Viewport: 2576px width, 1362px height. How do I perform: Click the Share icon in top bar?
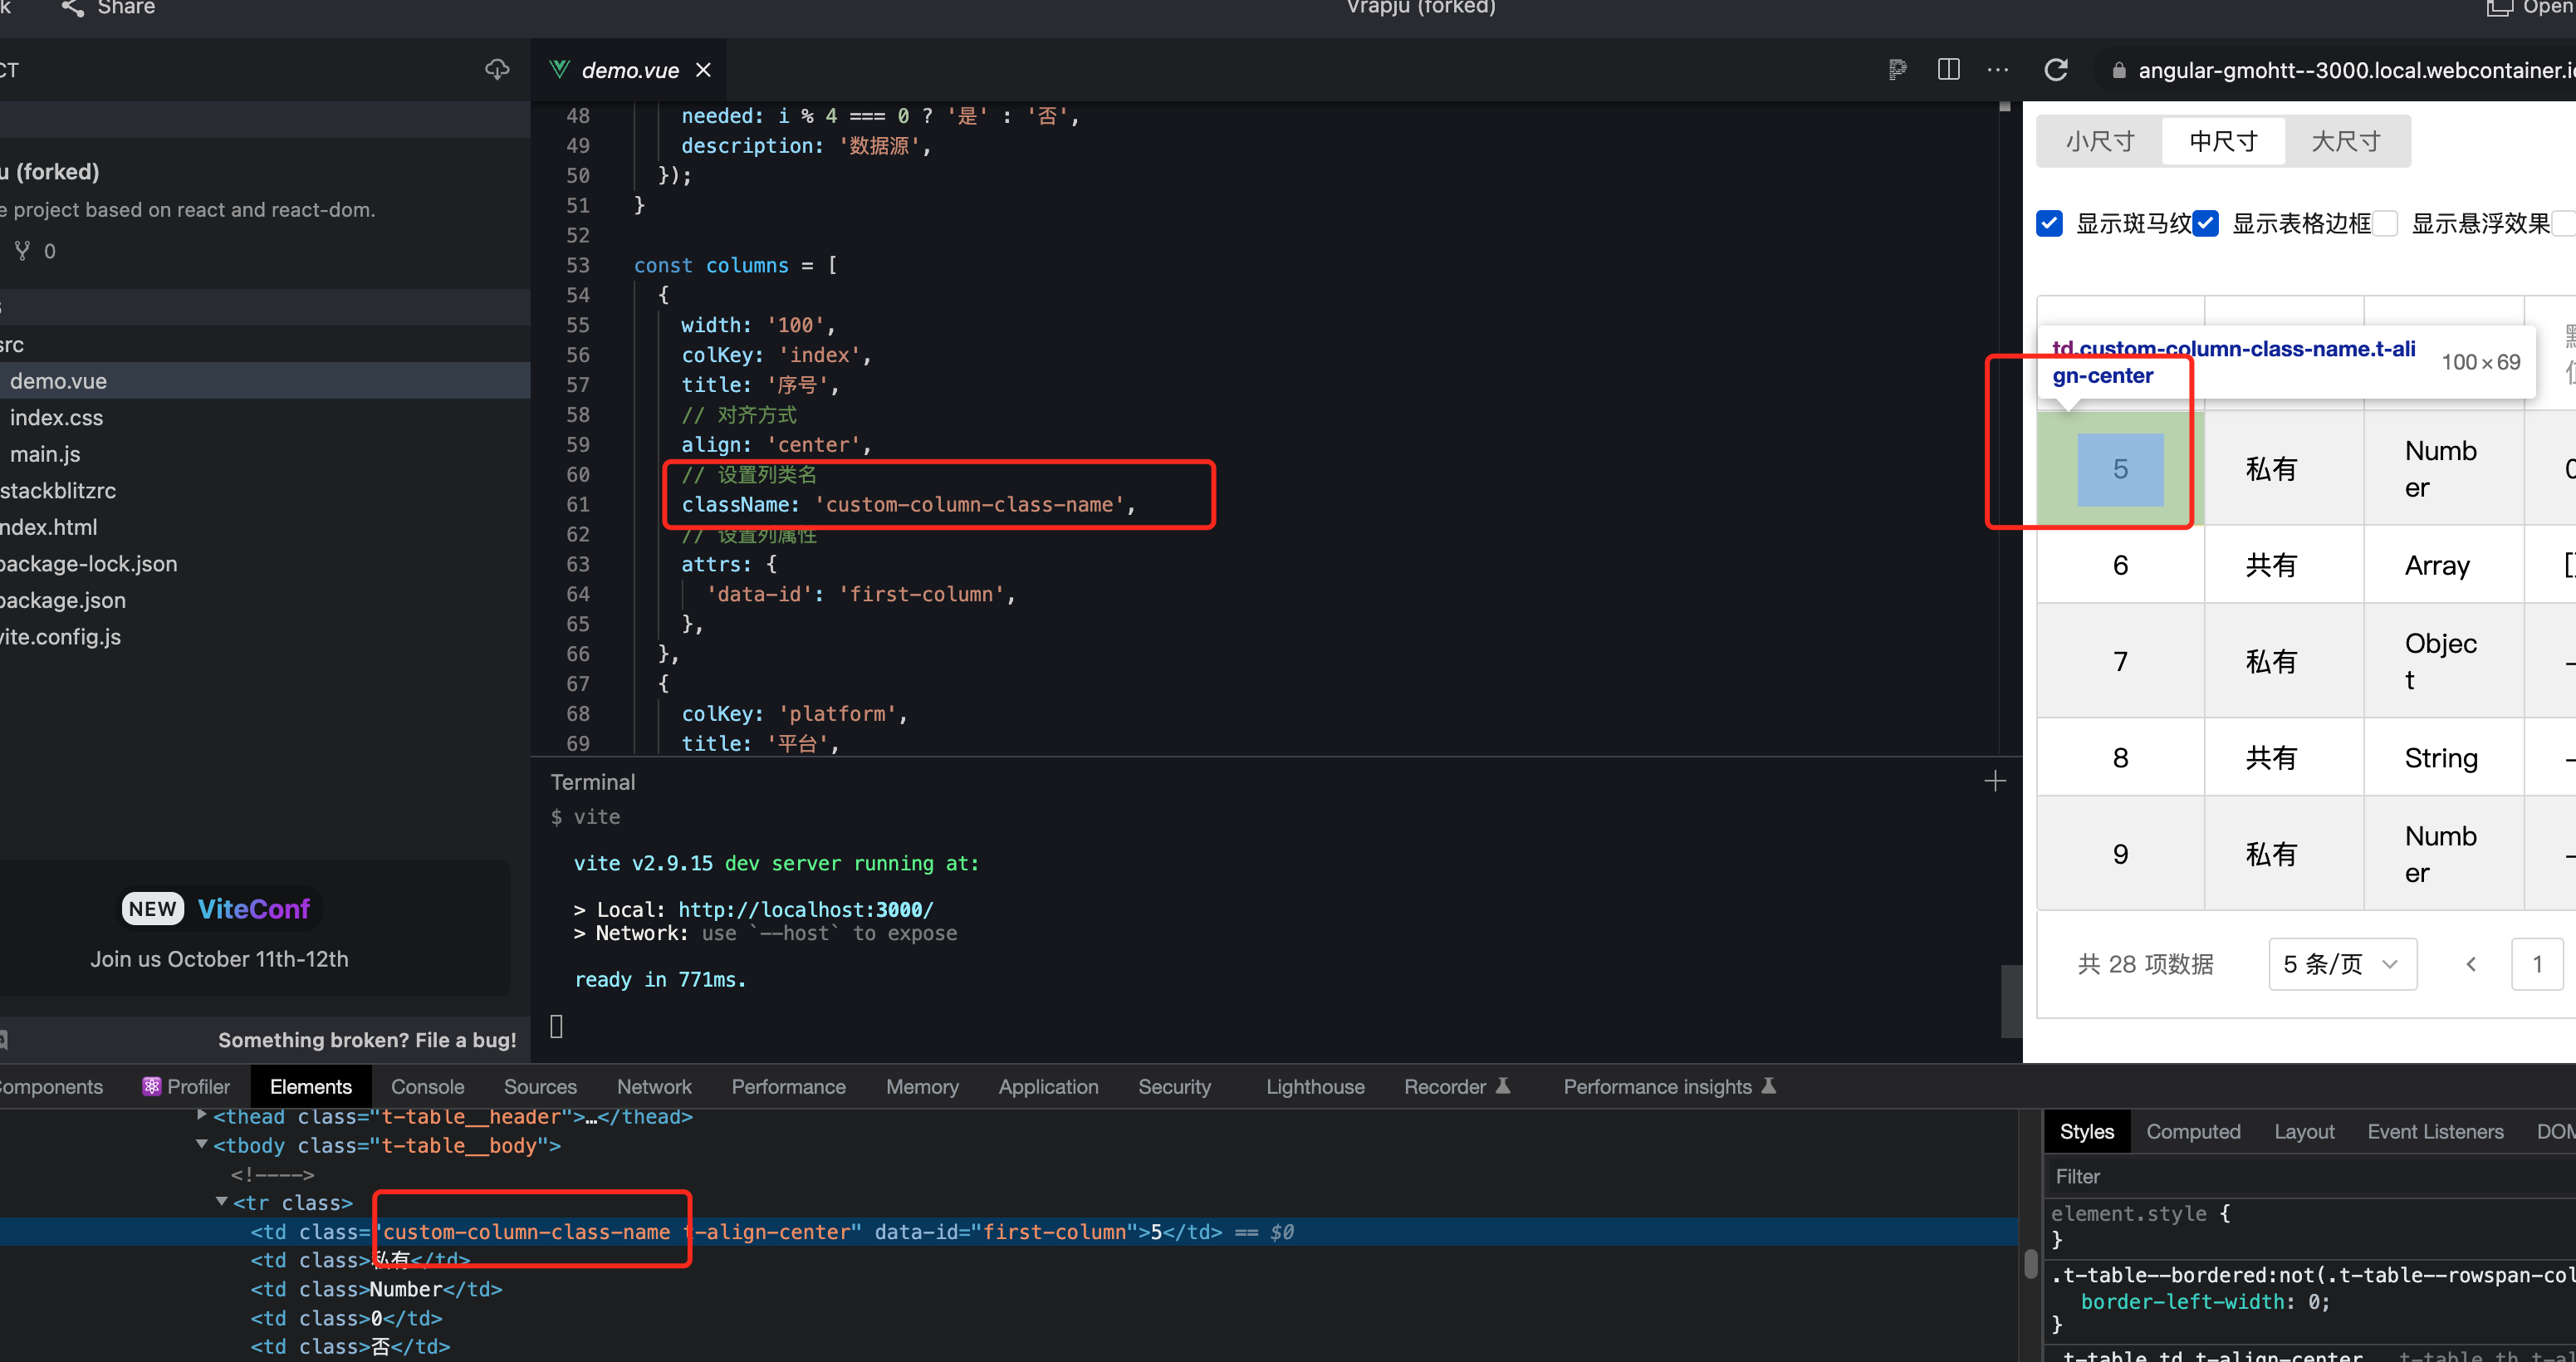pyautogui.click(x=72, y=8)
